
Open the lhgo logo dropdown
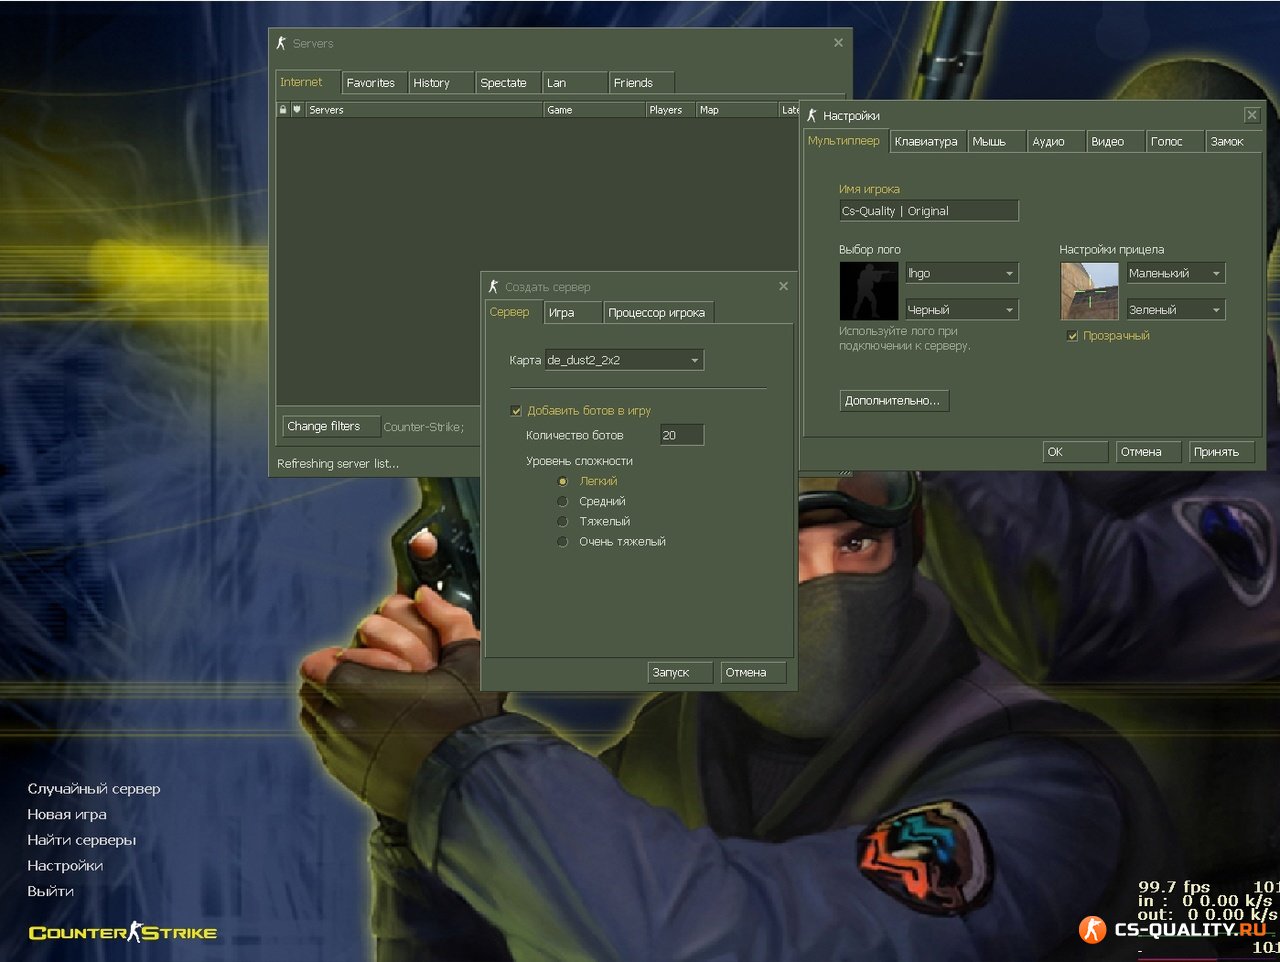tap(961, 273)
